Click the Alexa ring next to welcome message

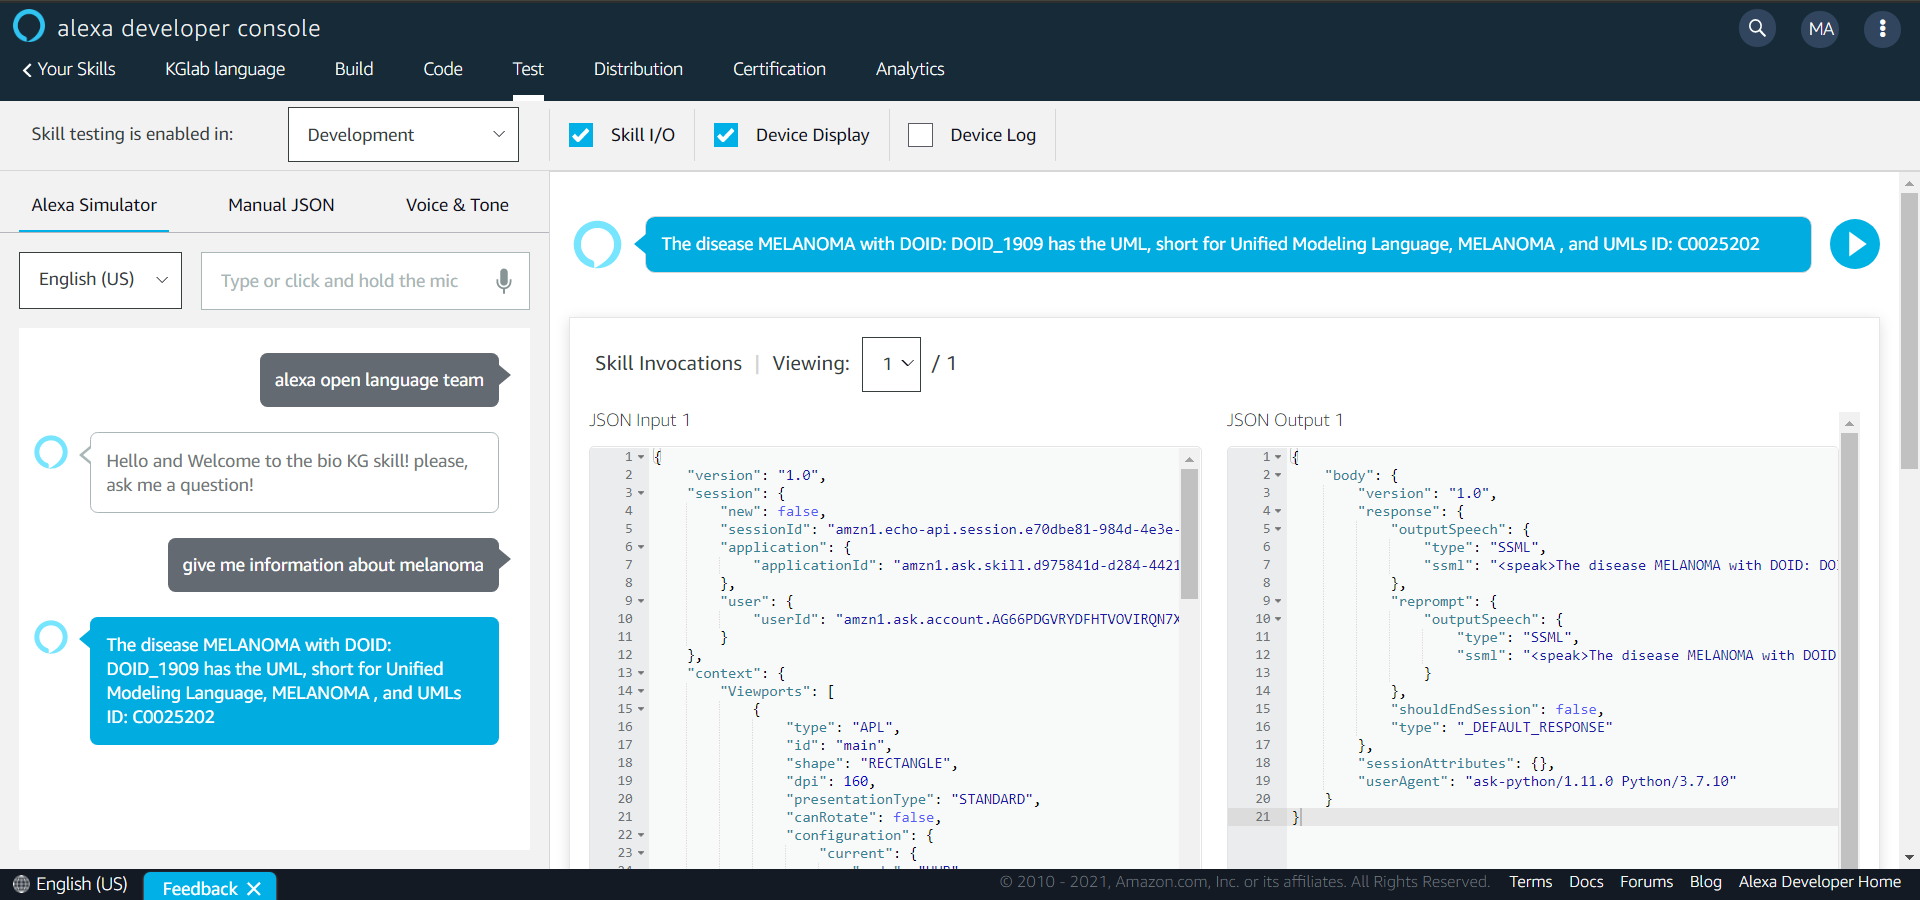tap(51, 452)
